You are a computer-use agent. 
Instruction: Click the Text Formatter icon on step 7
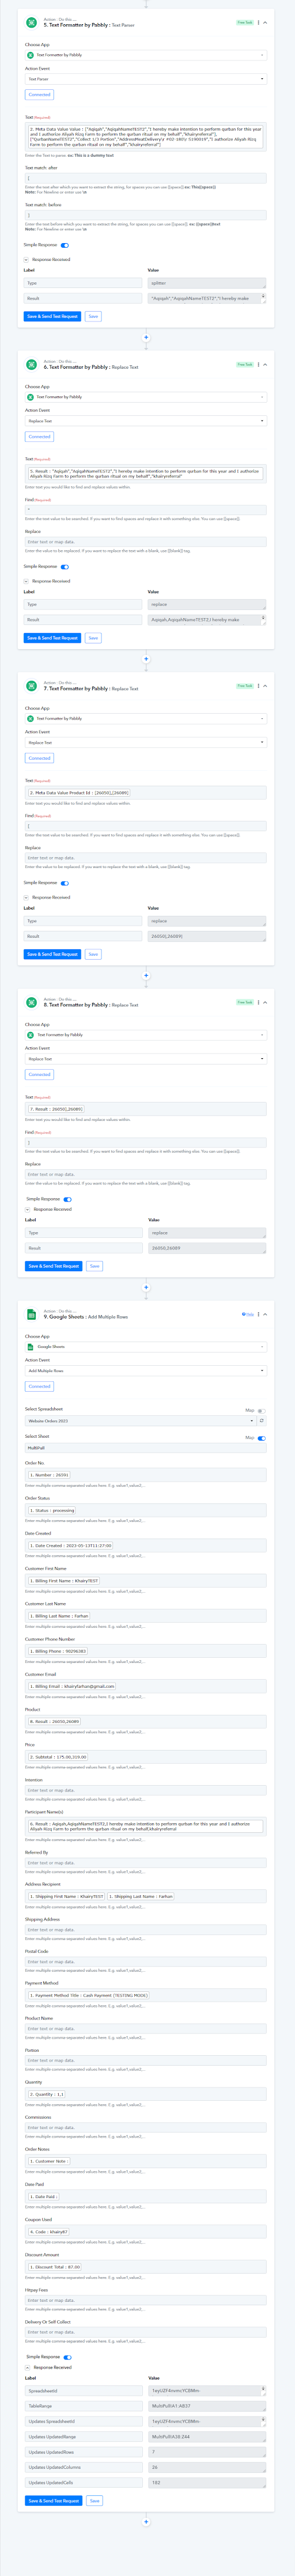(x=31, y=686)
